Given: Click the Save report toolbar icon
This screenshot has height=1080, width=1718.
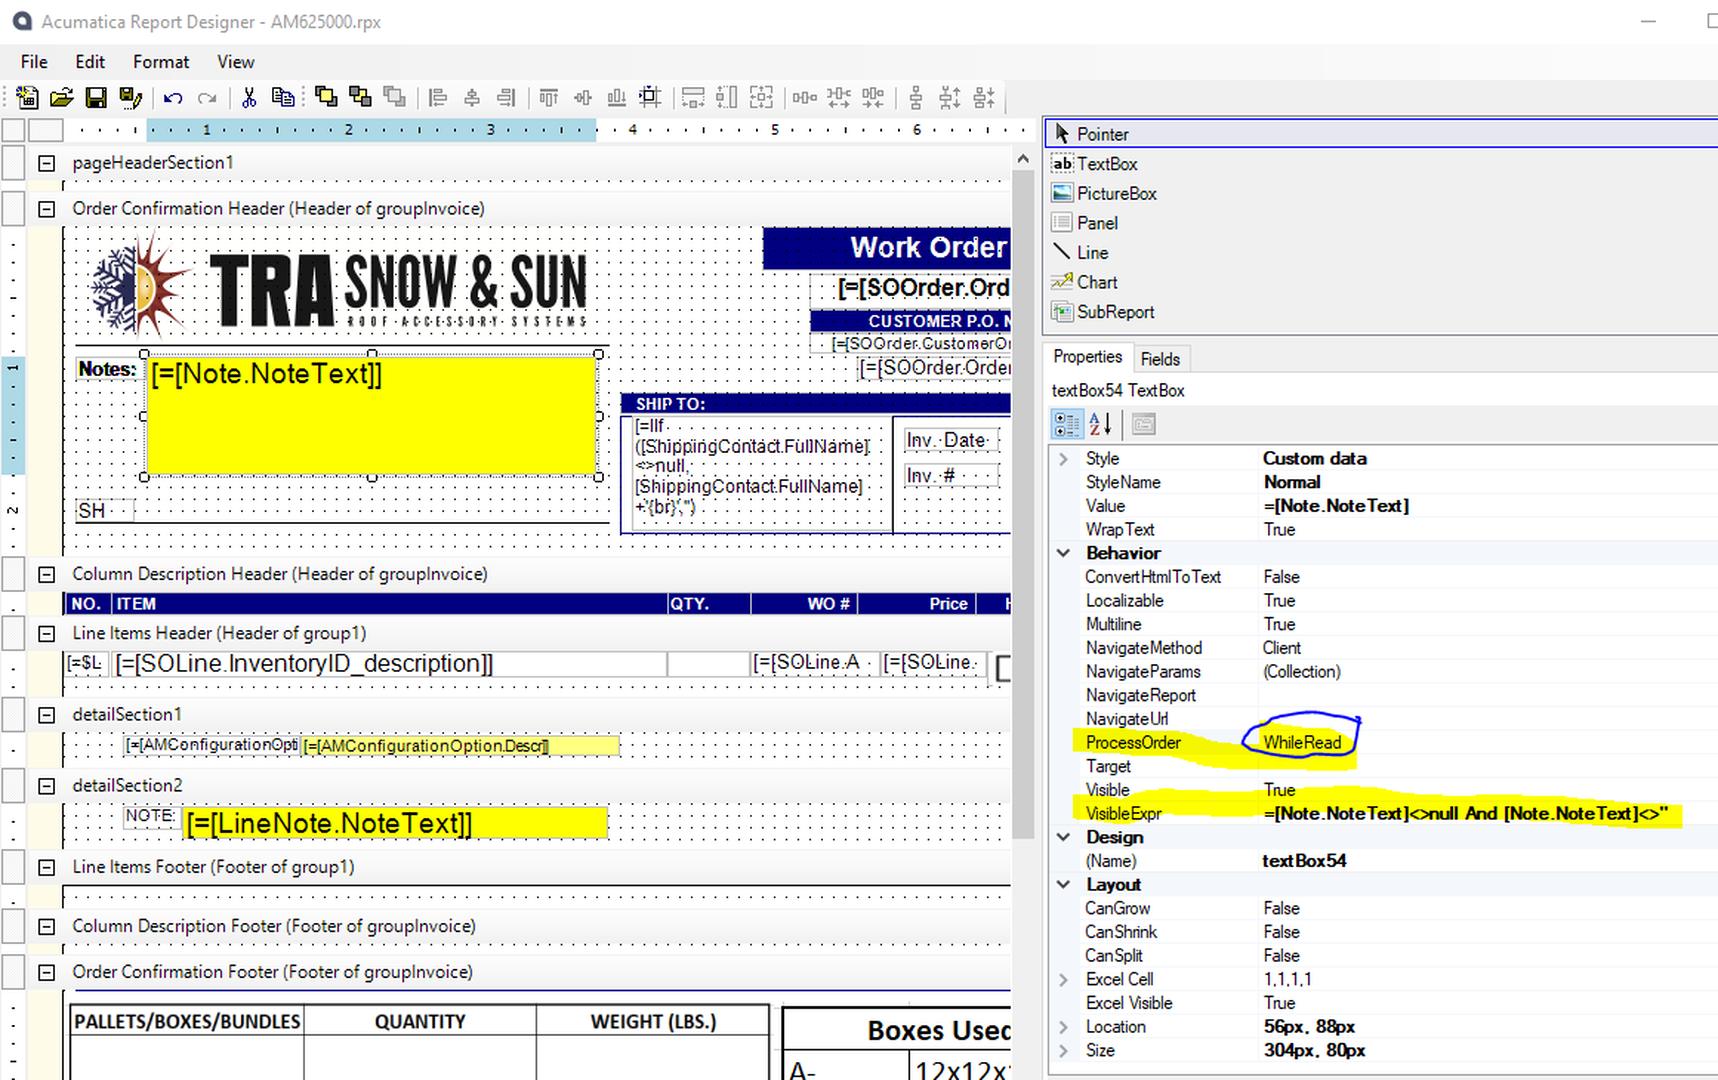Looking at the screenshot, I should click(x=96, y=97).
